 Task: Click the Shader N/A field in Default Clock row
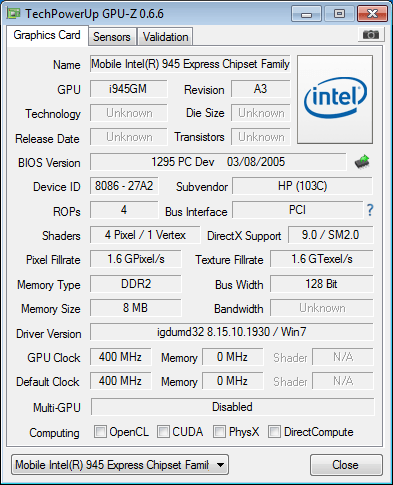(343, 381)
